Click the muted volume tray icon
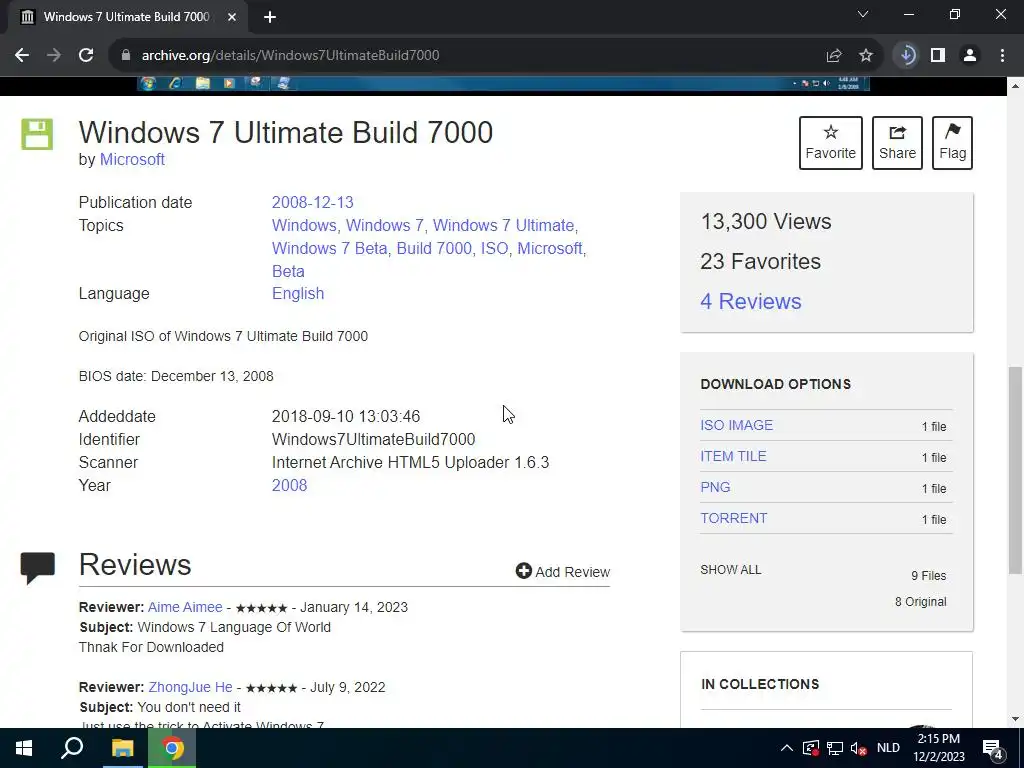 [859, 748]
